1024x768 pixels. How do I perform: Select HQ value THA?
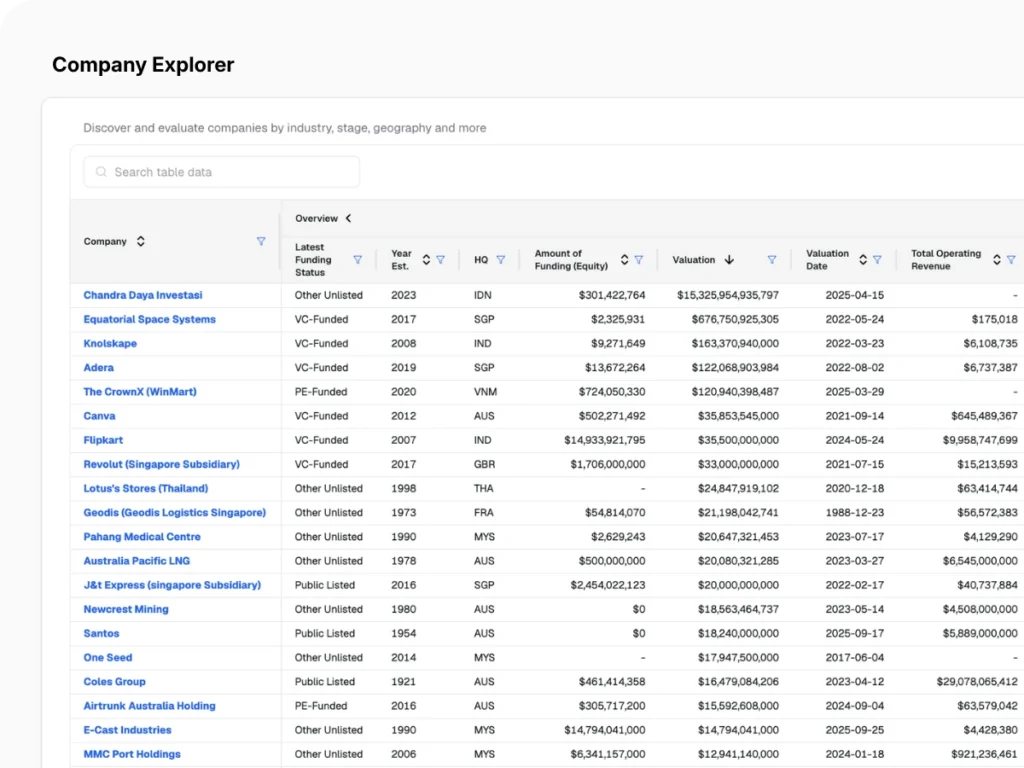[x=484, y=488]
